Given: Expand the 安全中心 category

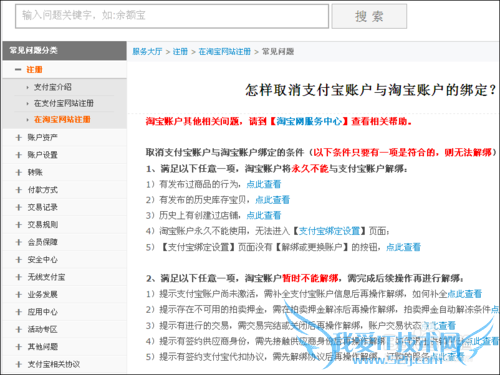Looking at the screenshot, I should pyautogui.click(x=19, y=260).
